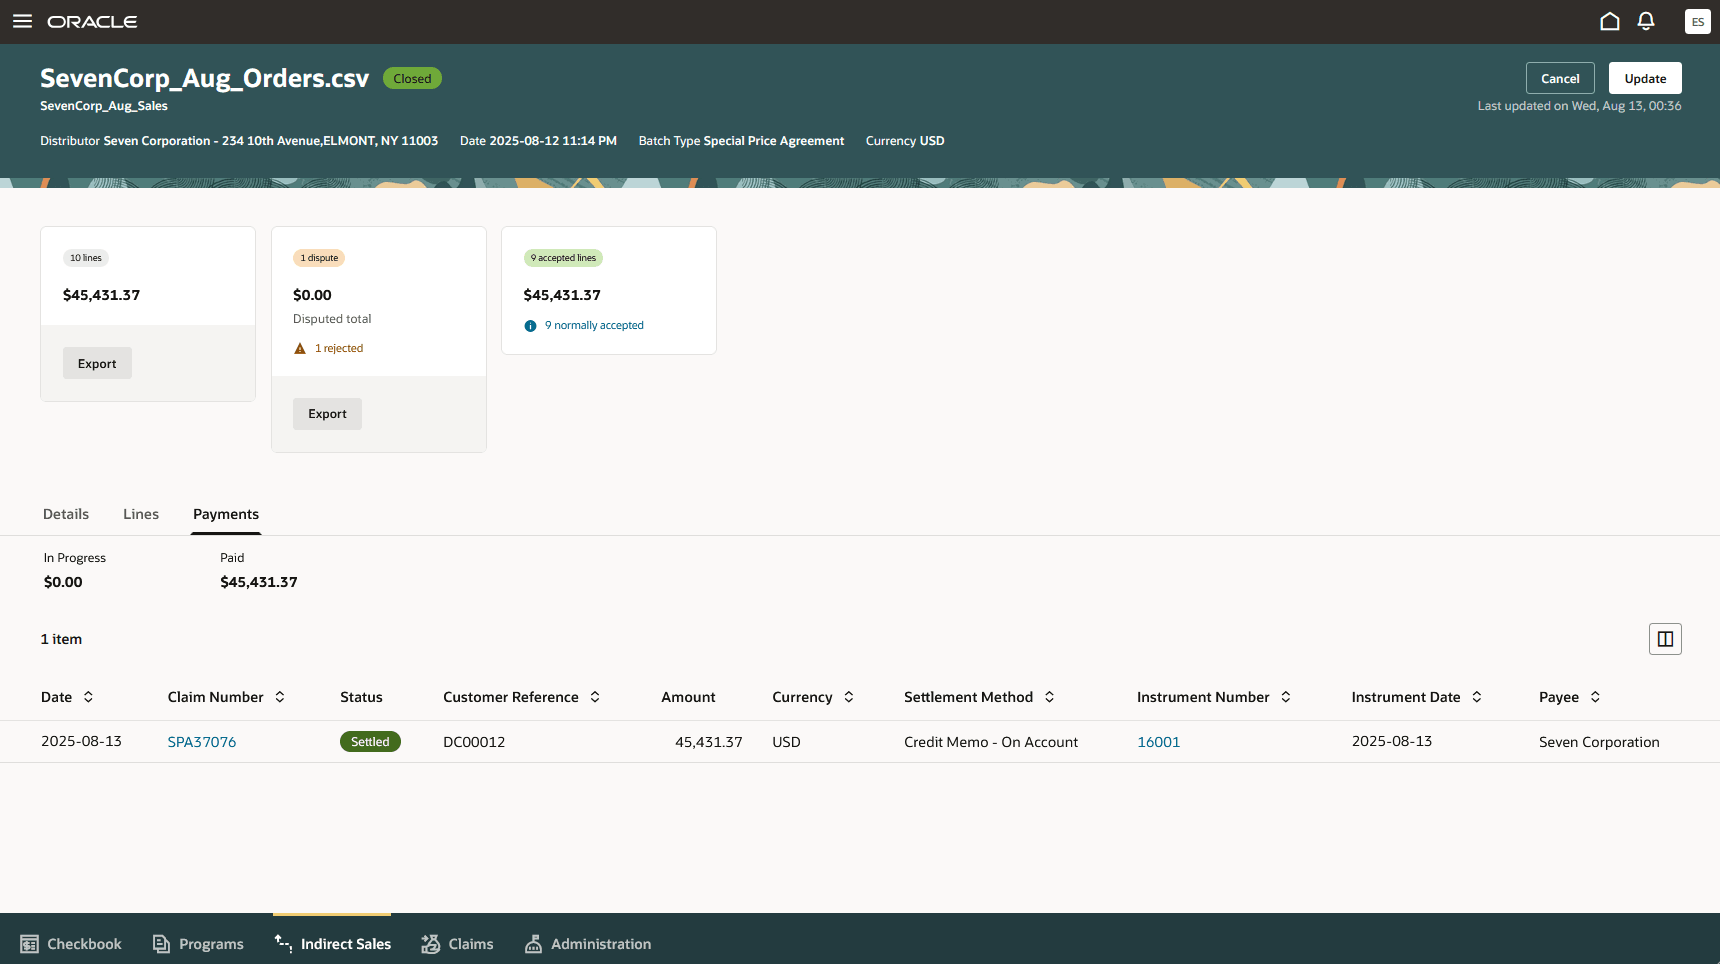Open the Claims section
Image resolution: width=1720 pixels, height=964 pixels.
pyautogui.click(x=457, y=944)
